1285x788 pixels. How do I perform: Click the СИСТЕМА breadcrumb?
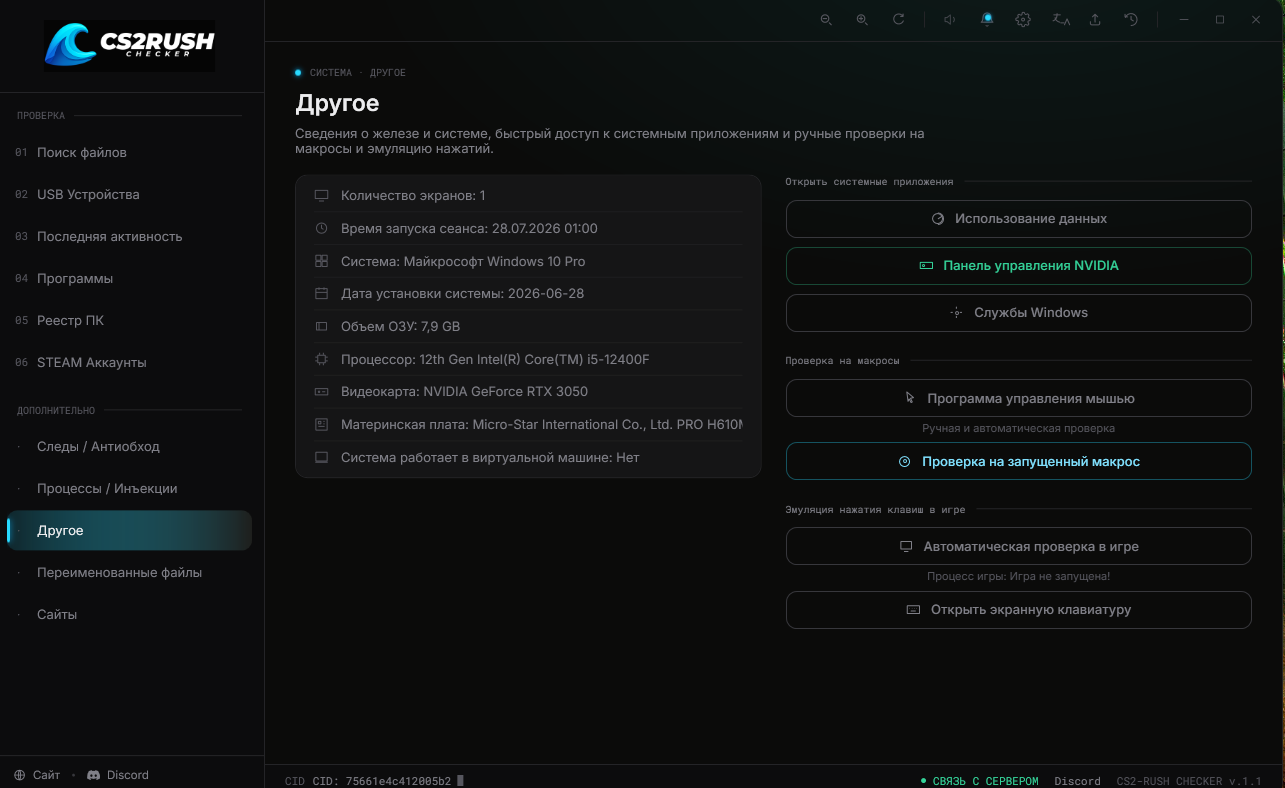pos(330,73)
